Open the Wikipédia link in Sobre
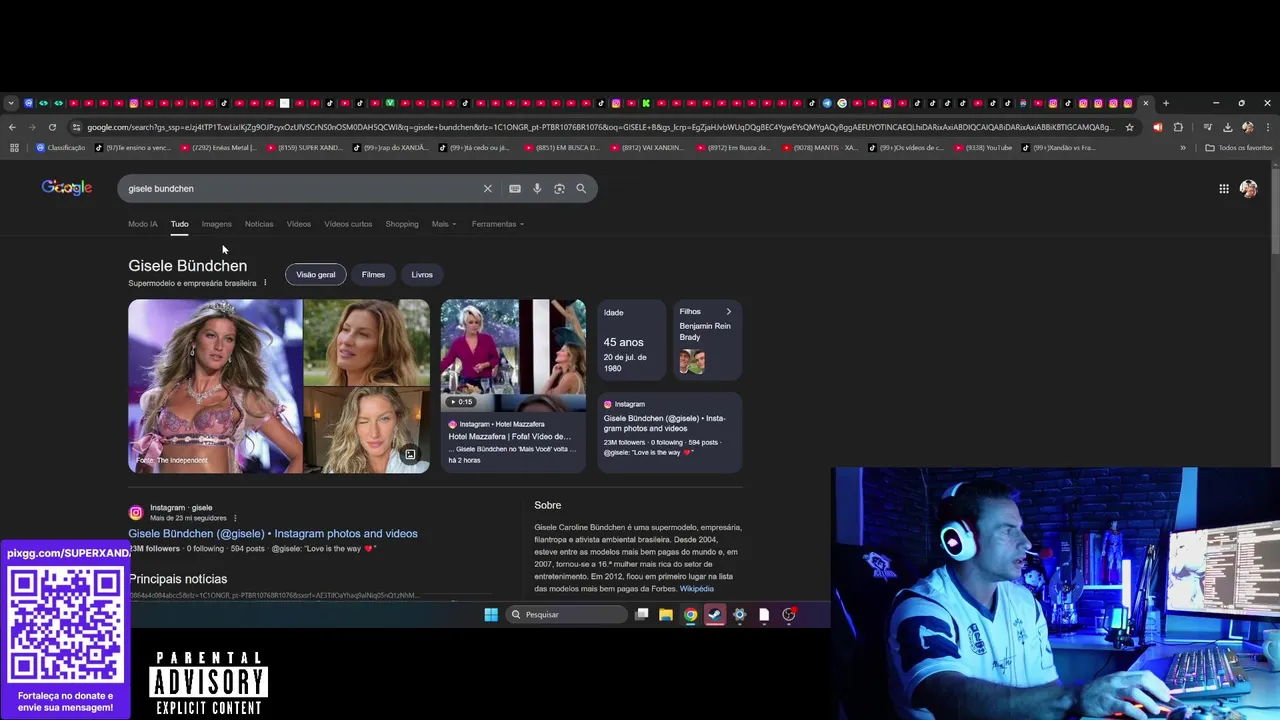1280x720 pixels. [697, 589]
